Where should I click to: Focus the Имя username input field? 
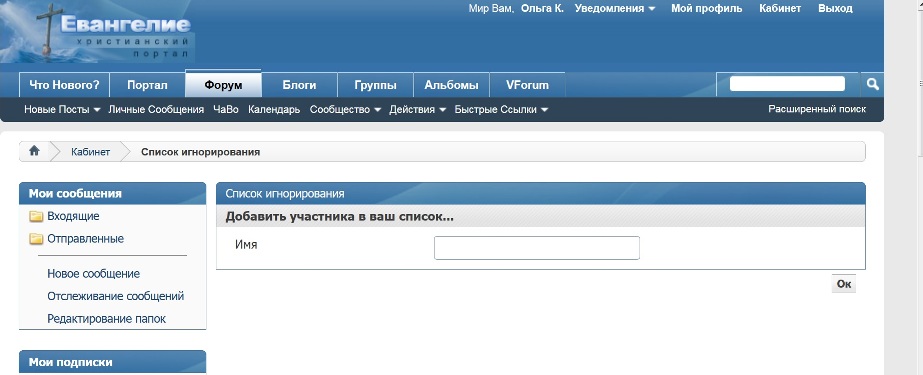point(537,248)
